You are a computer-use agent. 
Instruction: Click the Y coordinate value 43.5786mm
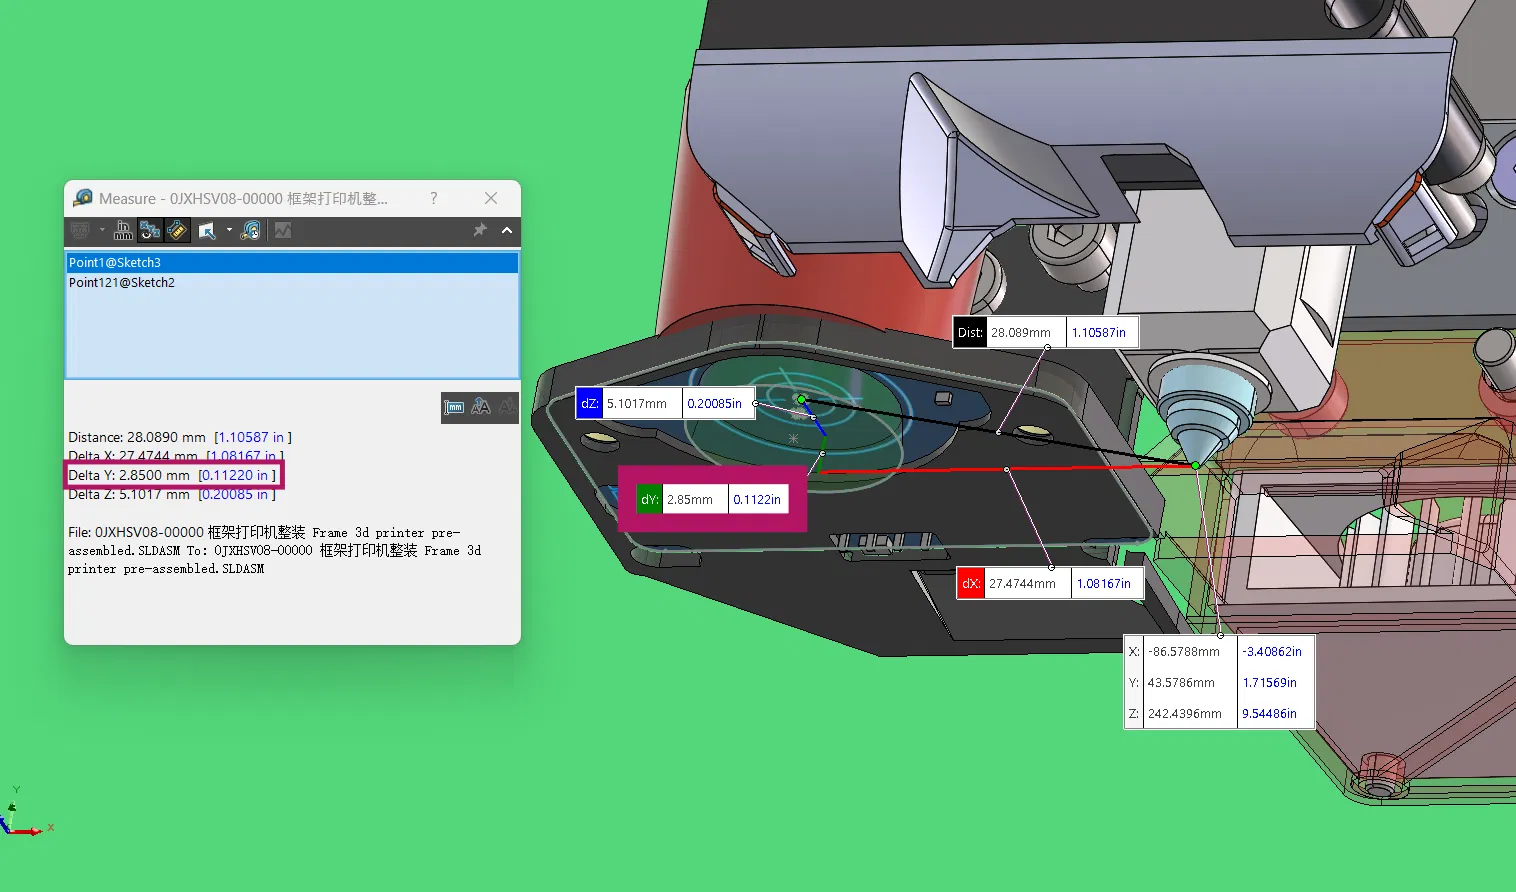pos(1181,683)
